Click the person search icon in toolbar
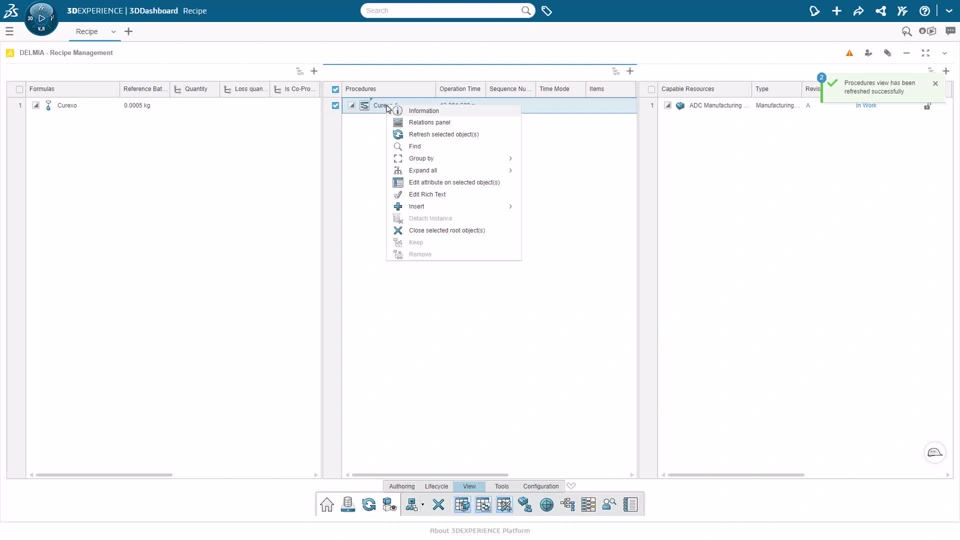The image size is (960, 540). (609, 504)
